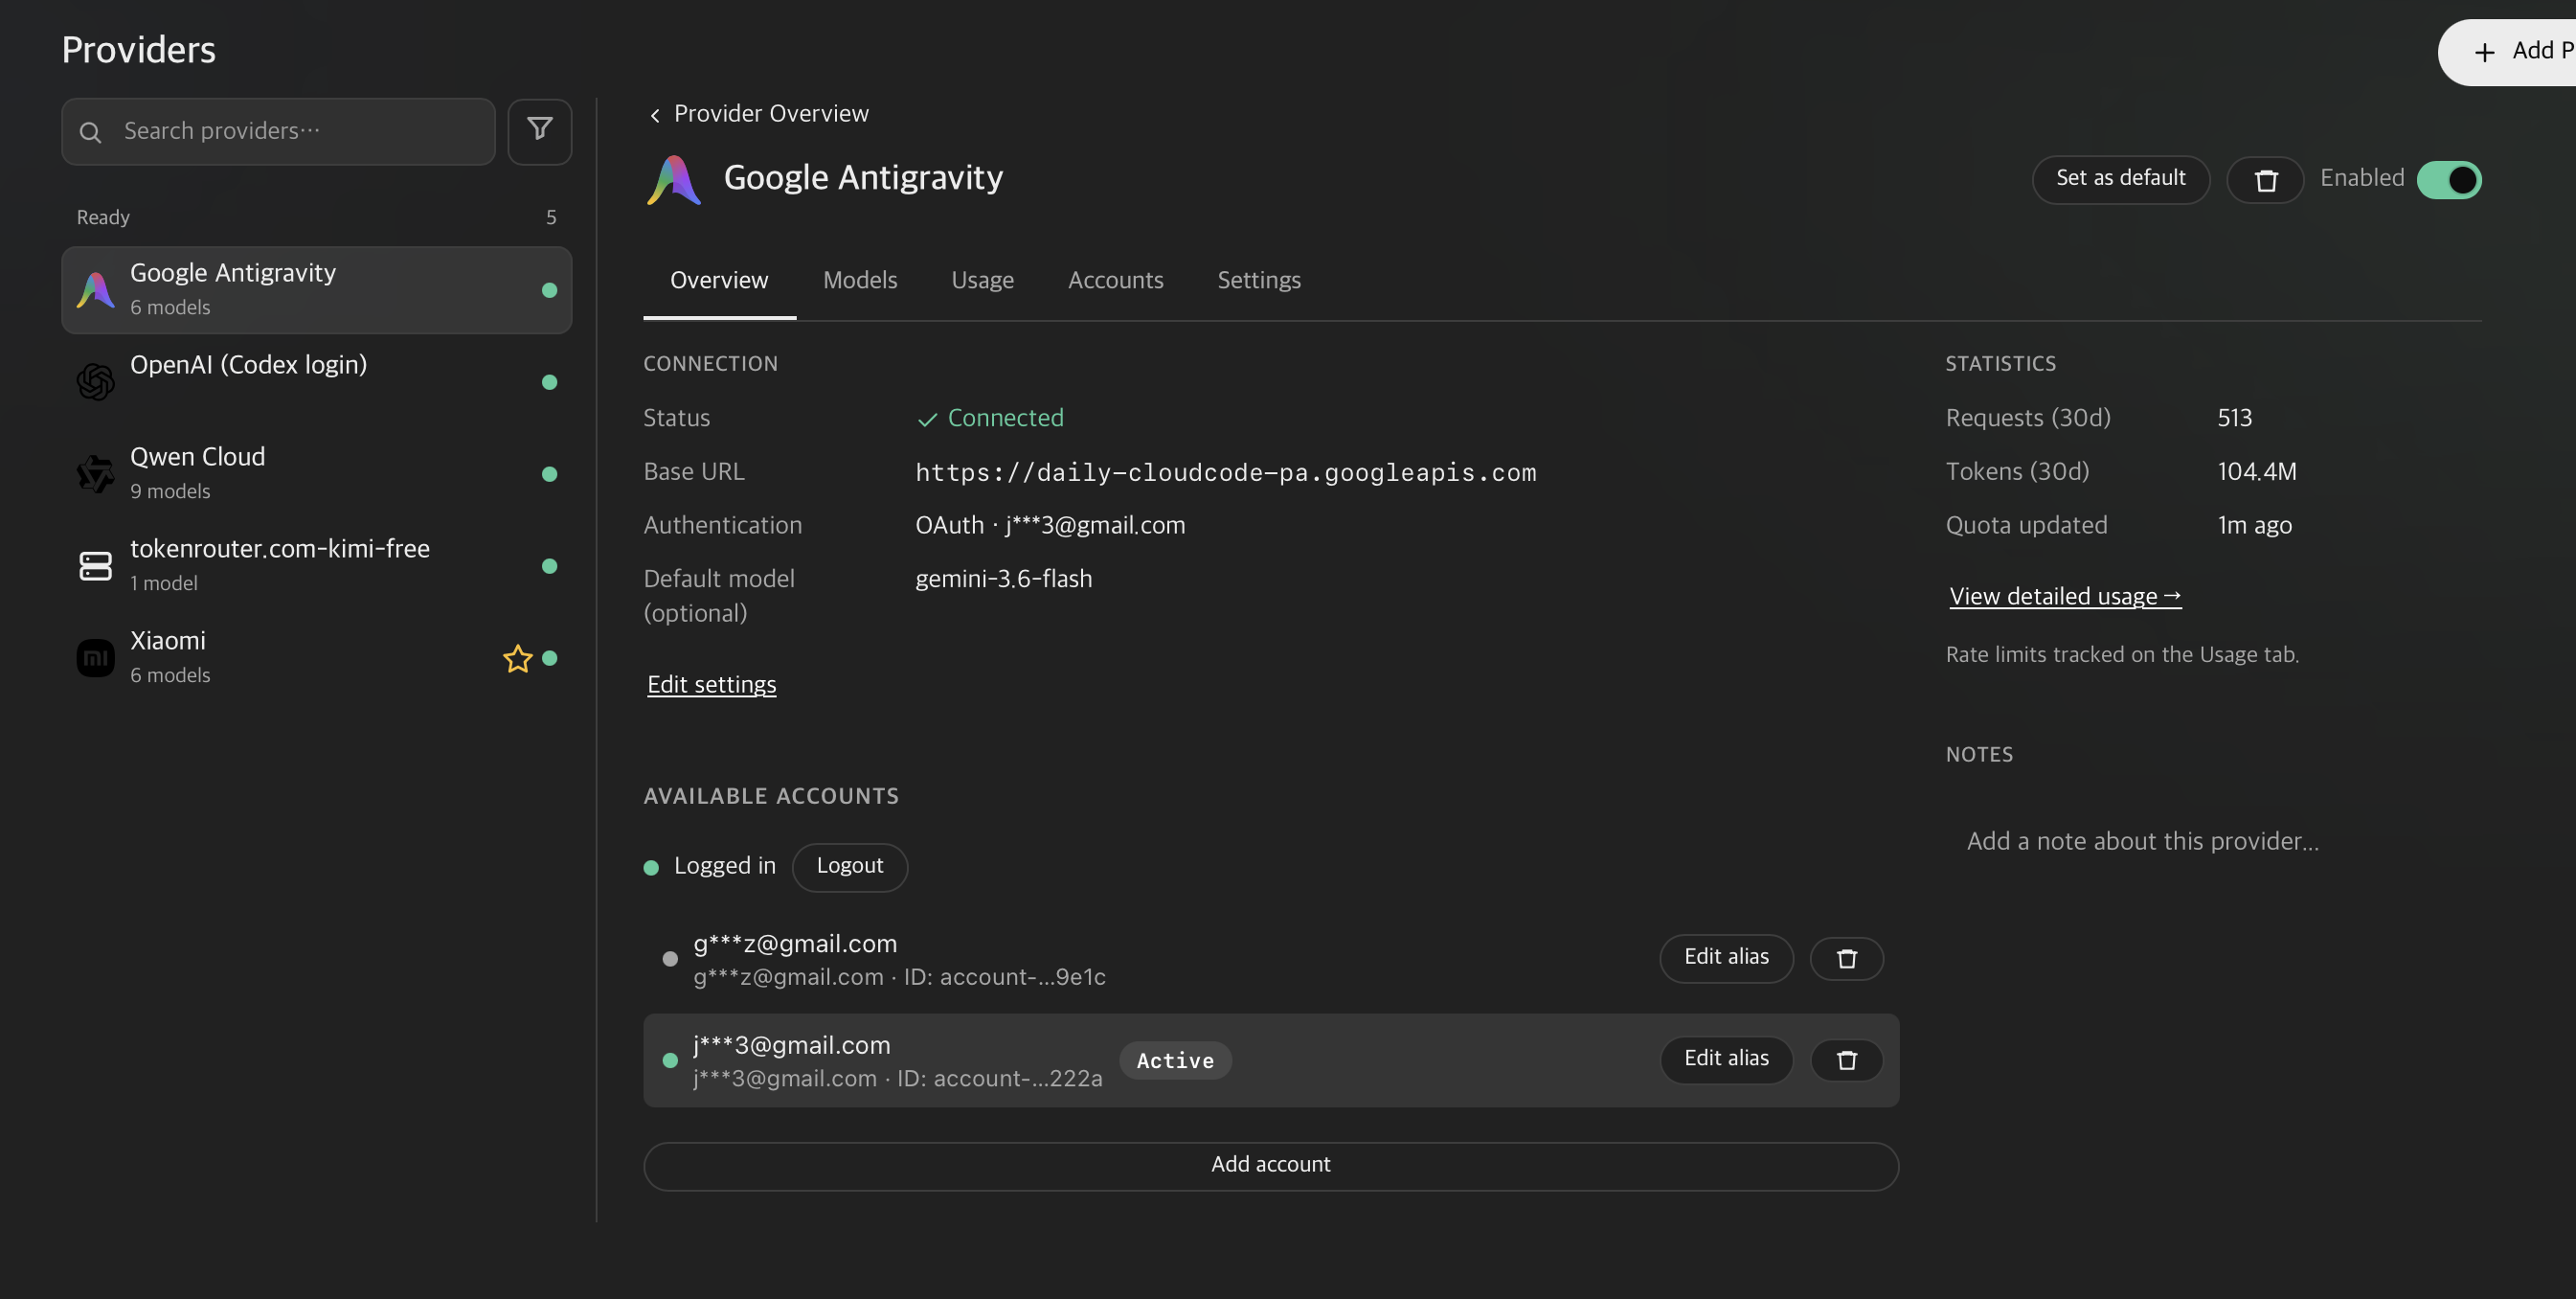Click the status dot for tokenrouter.com-kimi-free
The width and height of the screenshot is (2576, 1299).
pyautogui.click(x=549, y=566)
